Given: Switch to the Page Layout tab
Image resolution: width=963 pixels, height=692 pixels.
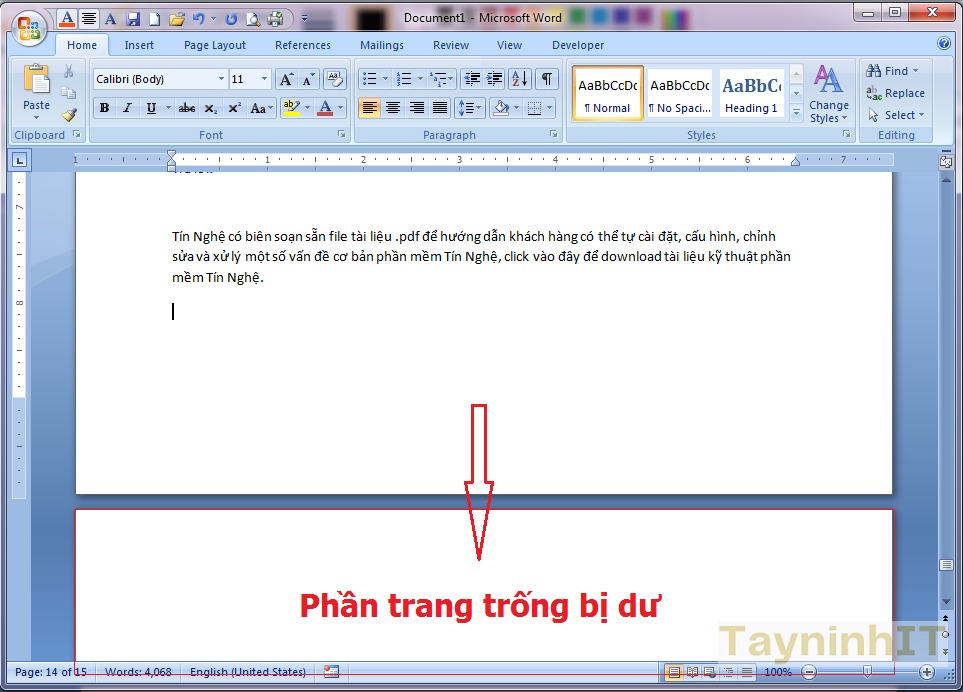Looking at the screenshot, I should (214, 45).
